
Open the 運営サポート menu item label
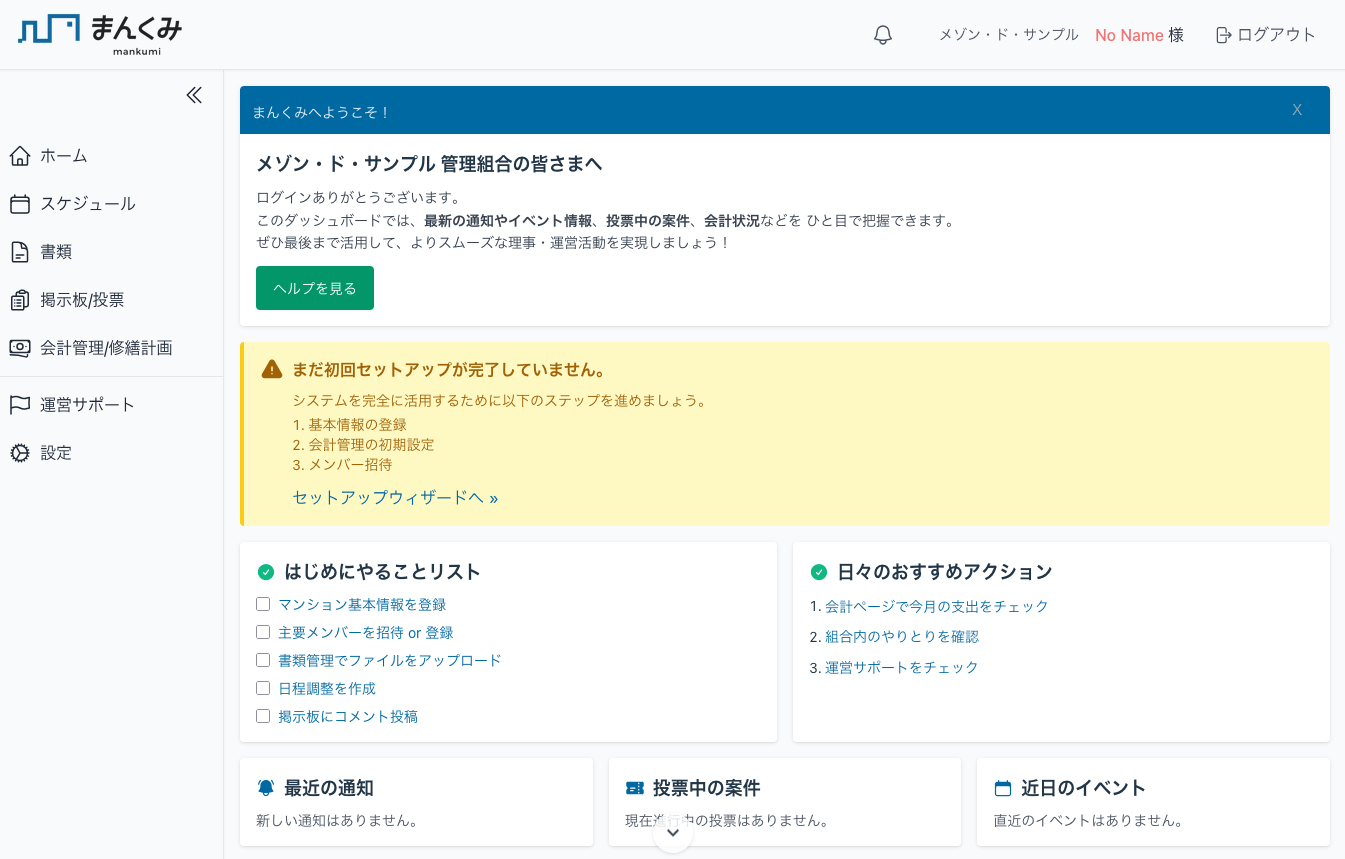[87, 405]
